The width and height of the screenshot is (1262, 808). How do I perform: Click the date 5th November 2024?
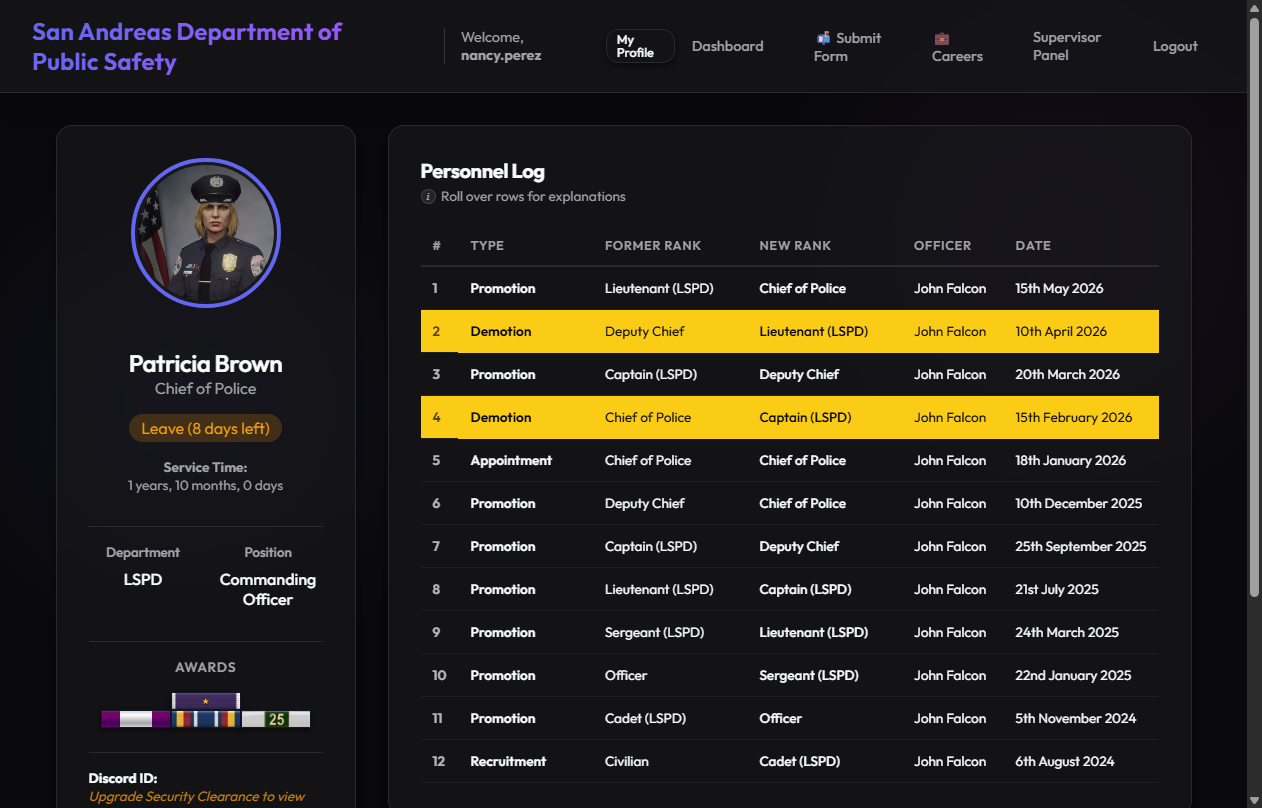click(1075, 718)
